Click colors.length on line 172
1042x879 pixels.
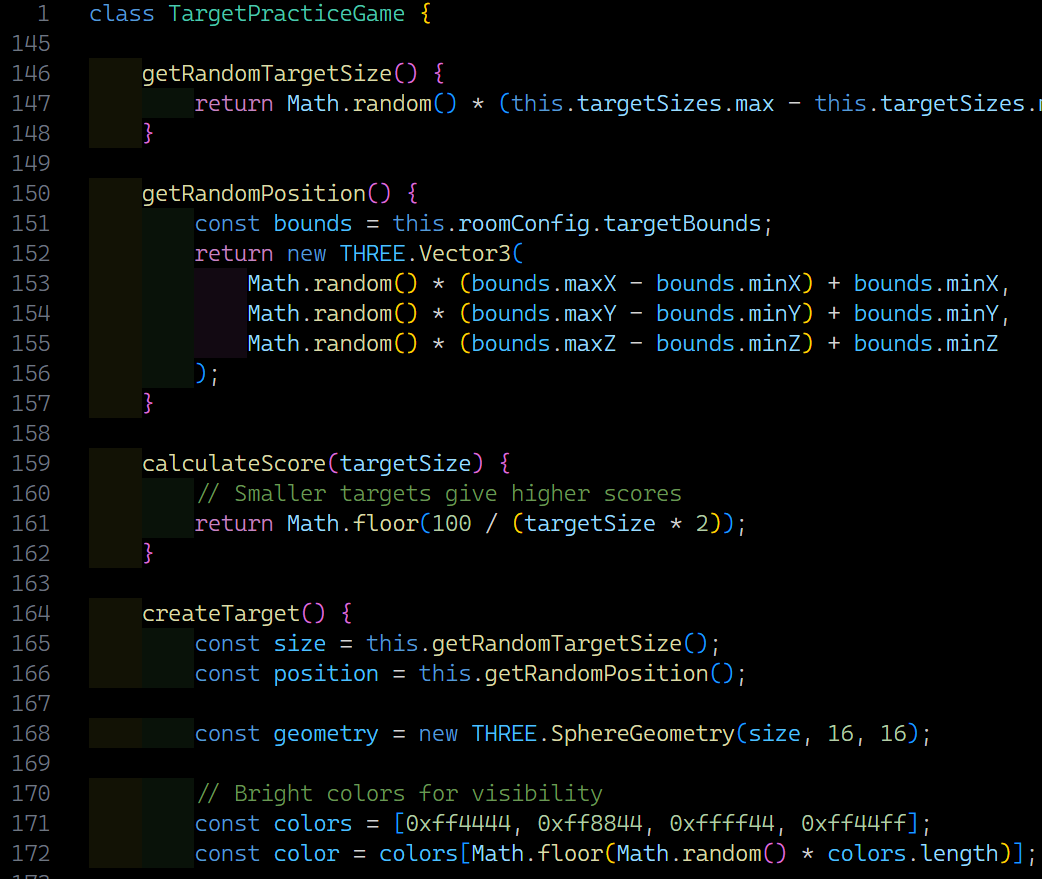[914, 854]
